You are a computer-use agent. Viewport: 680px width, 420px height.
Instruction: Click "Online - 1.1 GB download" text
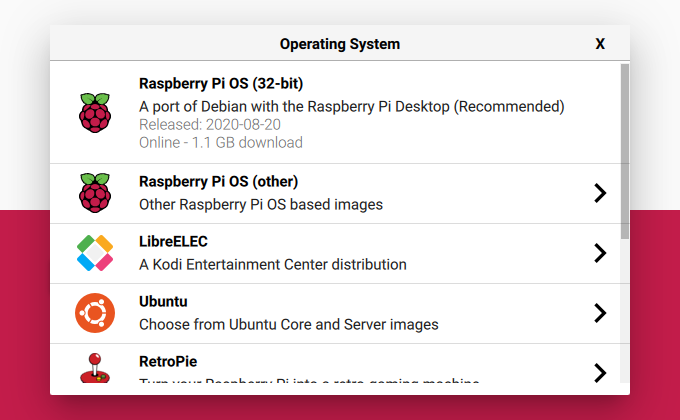(221, 142)
